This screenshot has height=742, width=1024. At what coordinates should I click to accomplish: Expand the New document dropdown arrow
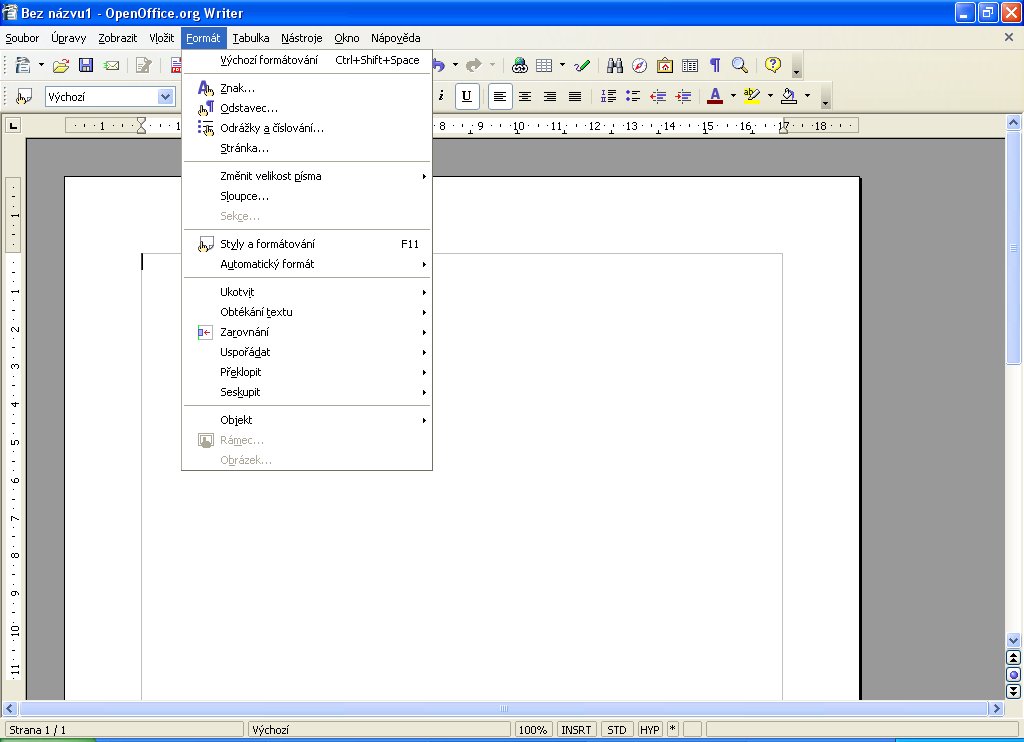pyautogui.click(x=41, y=65)
